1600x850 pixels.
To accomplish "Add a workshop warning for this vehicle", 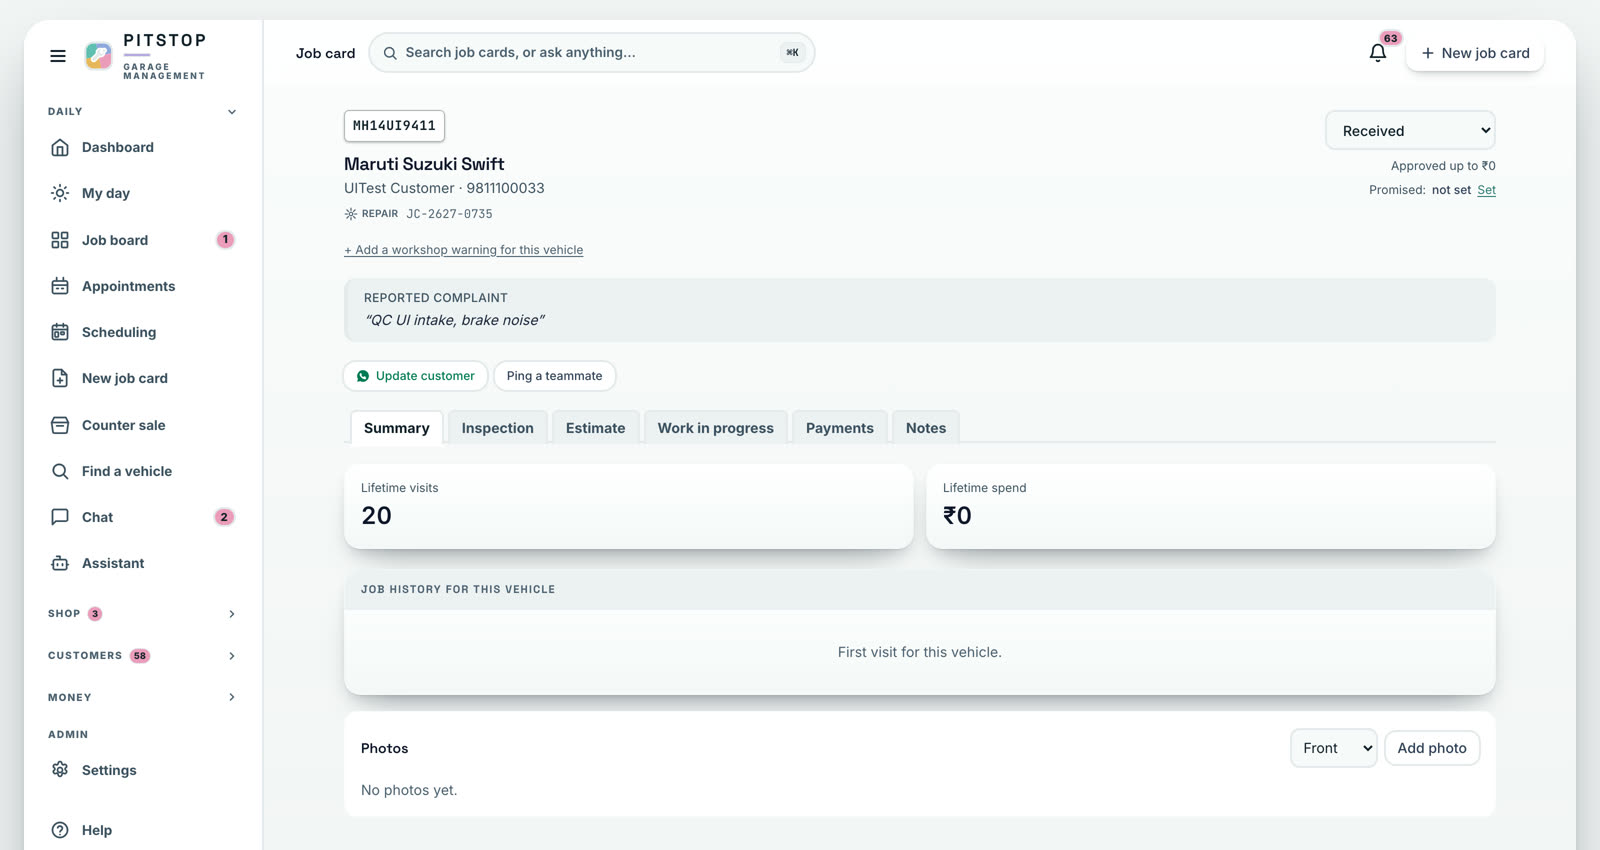I will click(x=464, y=250).
